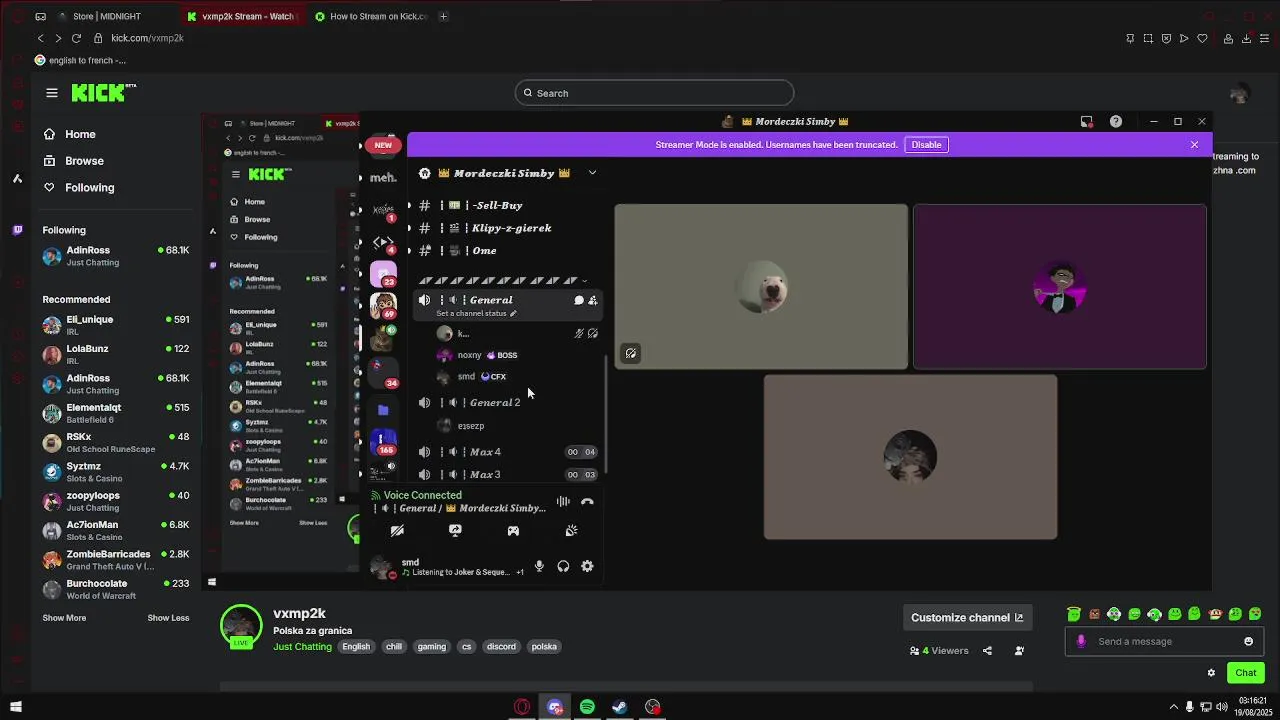Collapse the Discord voice category chevron
The width and height of the screenshot is (1280, 720).
tap(584, 281)
